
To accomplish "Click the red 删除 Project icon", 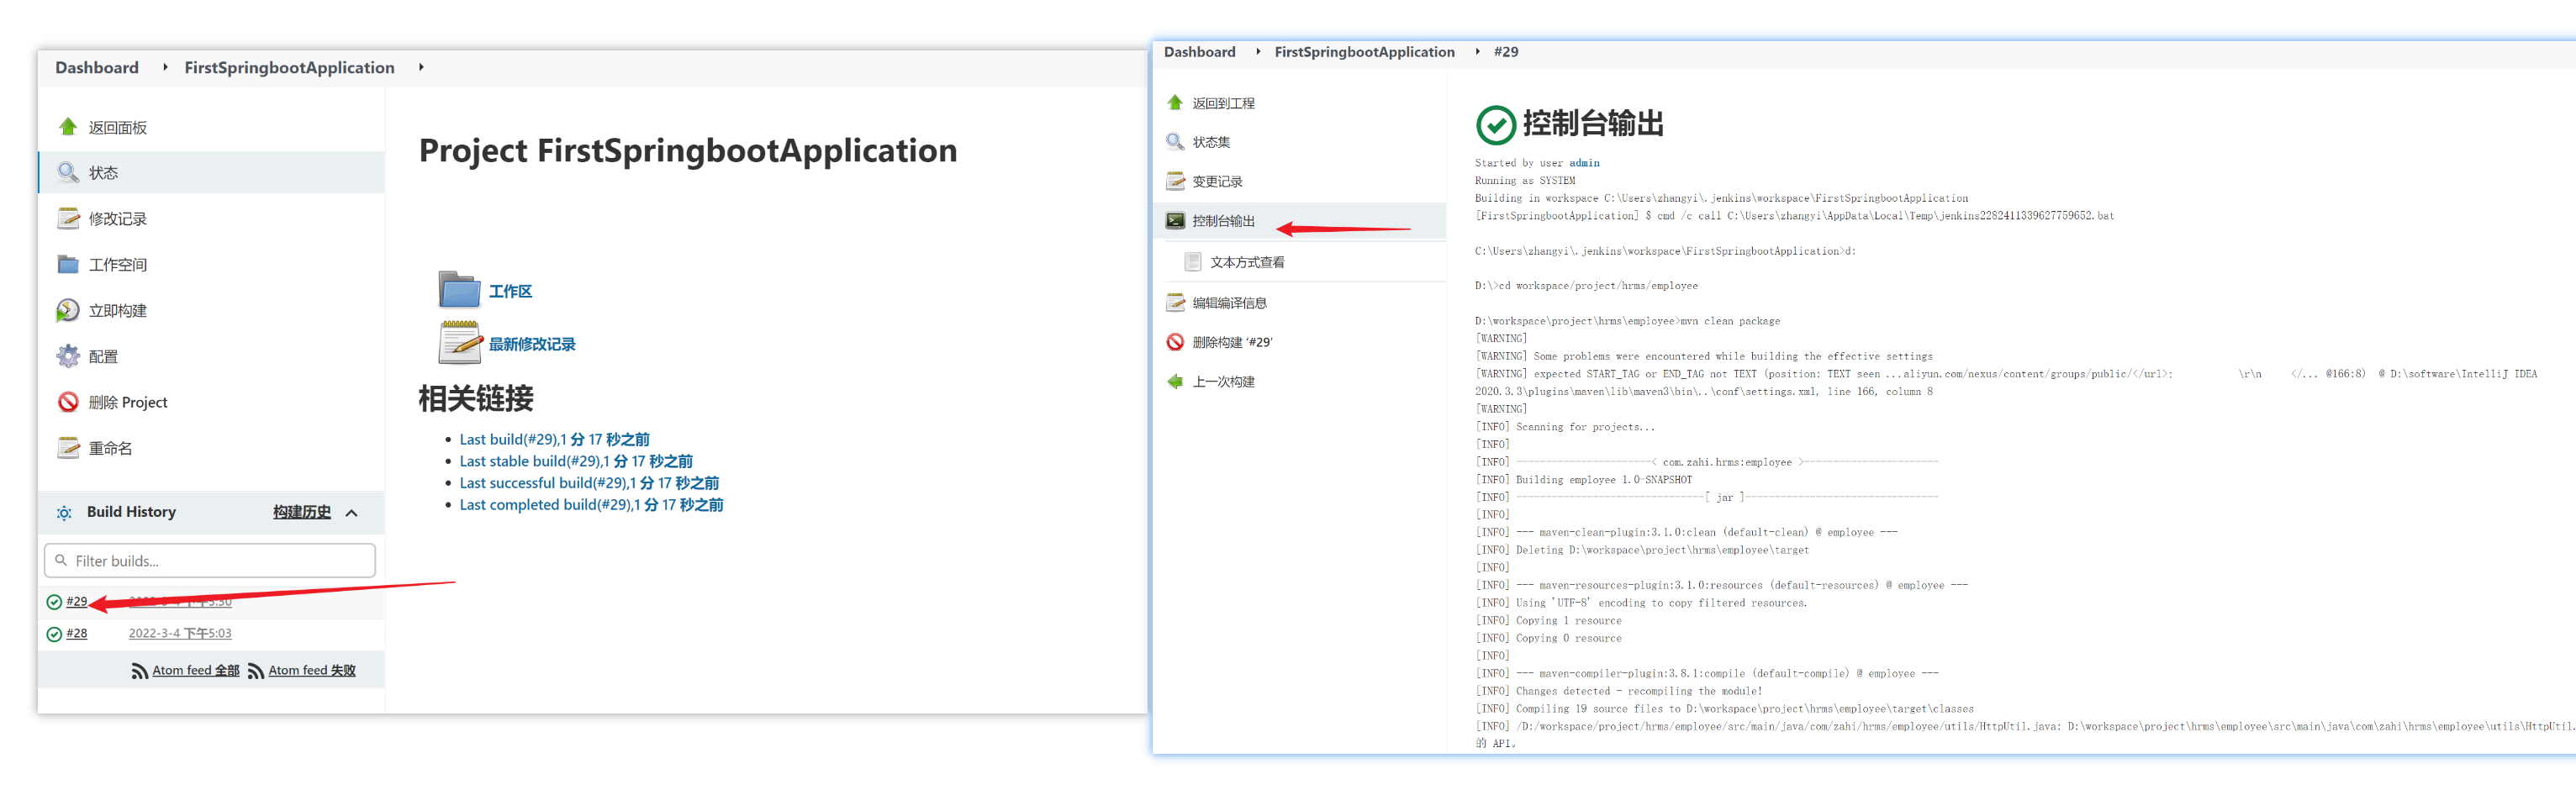I will pyautogui.click(x=68, y=402).
